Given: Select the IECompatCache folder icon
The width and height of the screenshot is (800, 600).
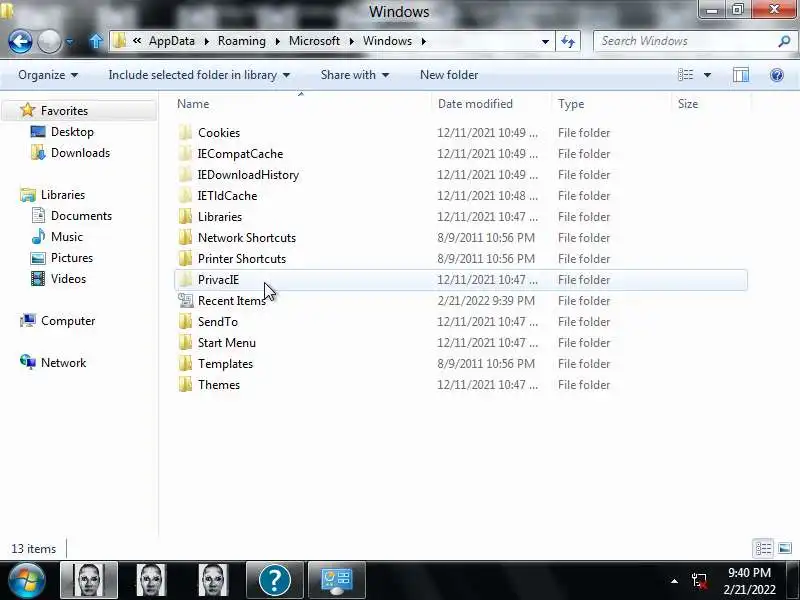Looking at the screenshot, I should click(x=185, y=154).
